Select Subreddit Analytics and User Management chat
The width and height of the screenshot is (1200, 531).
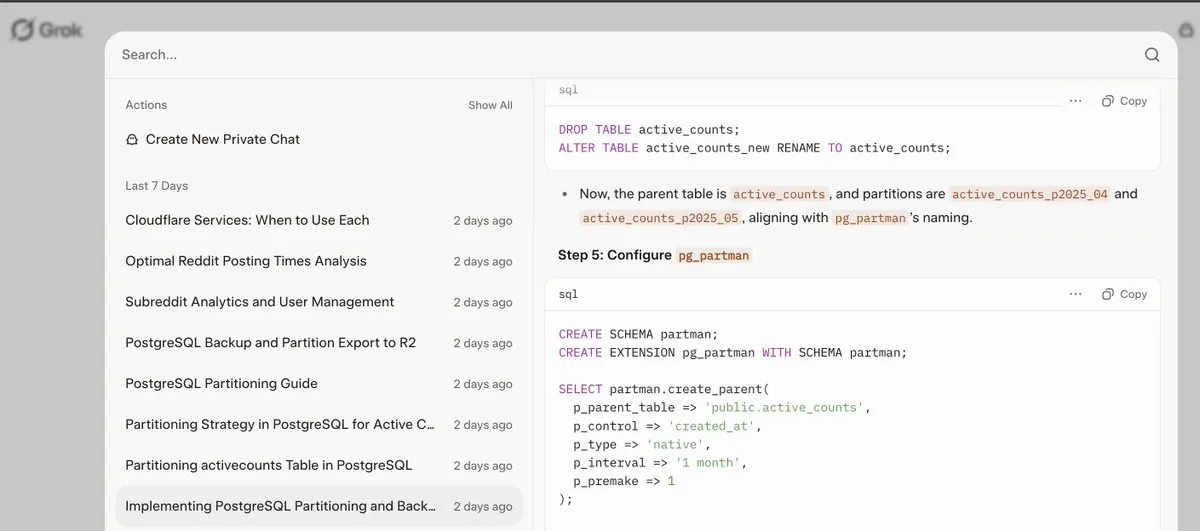[260, 302]
